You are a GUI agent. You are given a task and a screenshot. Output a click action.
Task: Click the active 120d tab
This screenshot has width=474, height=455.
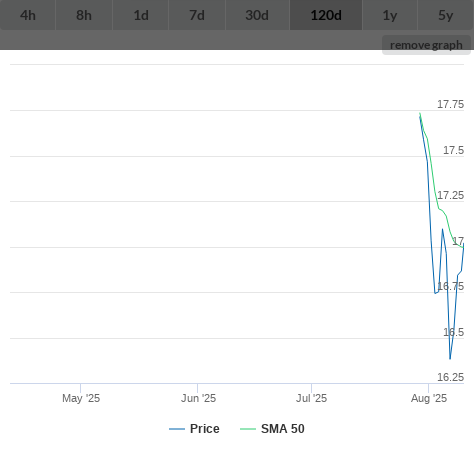(326, 15)
